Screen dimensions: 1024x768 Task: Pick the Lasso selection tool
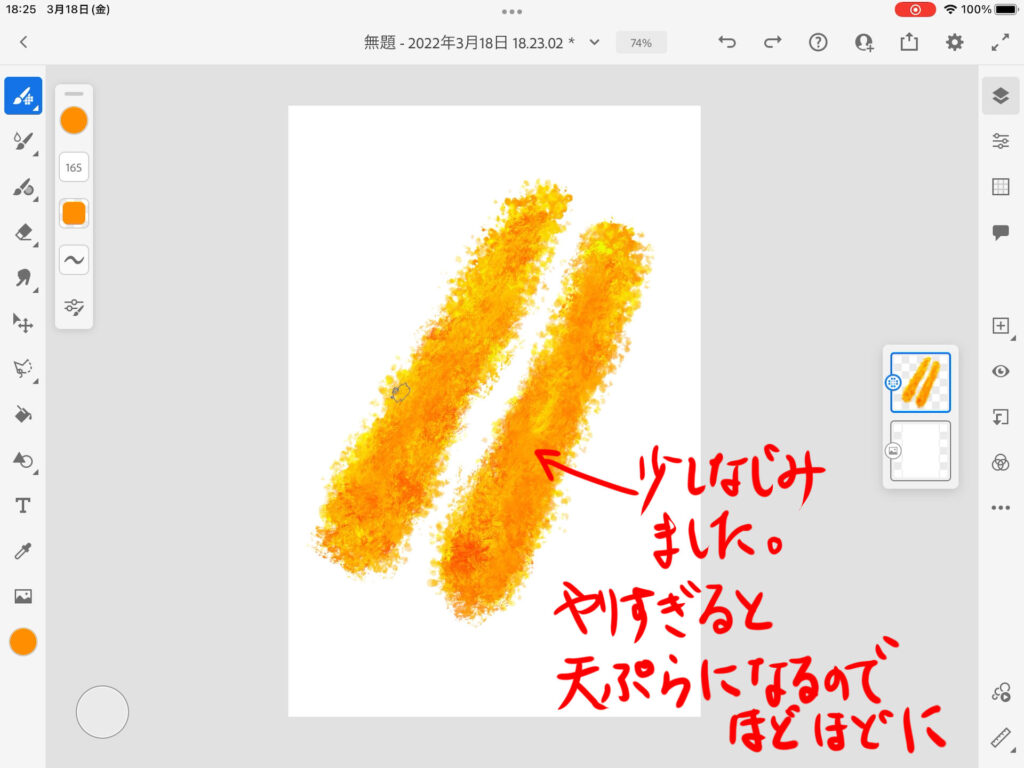tap(23, 368)
